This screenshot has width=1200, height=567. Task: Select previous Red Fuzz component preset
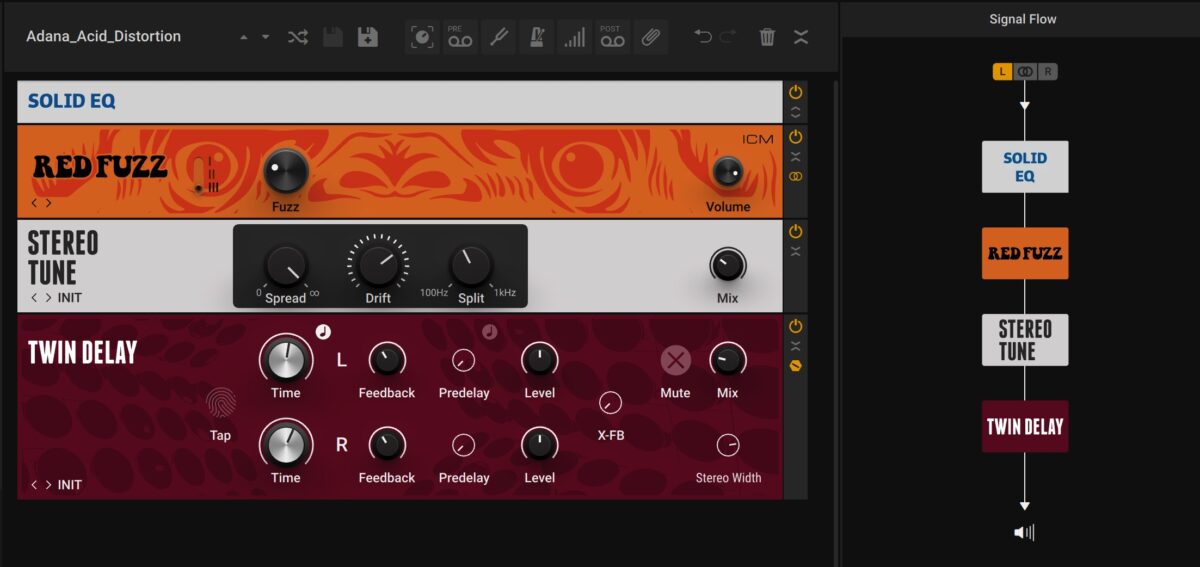coord(34,203)
